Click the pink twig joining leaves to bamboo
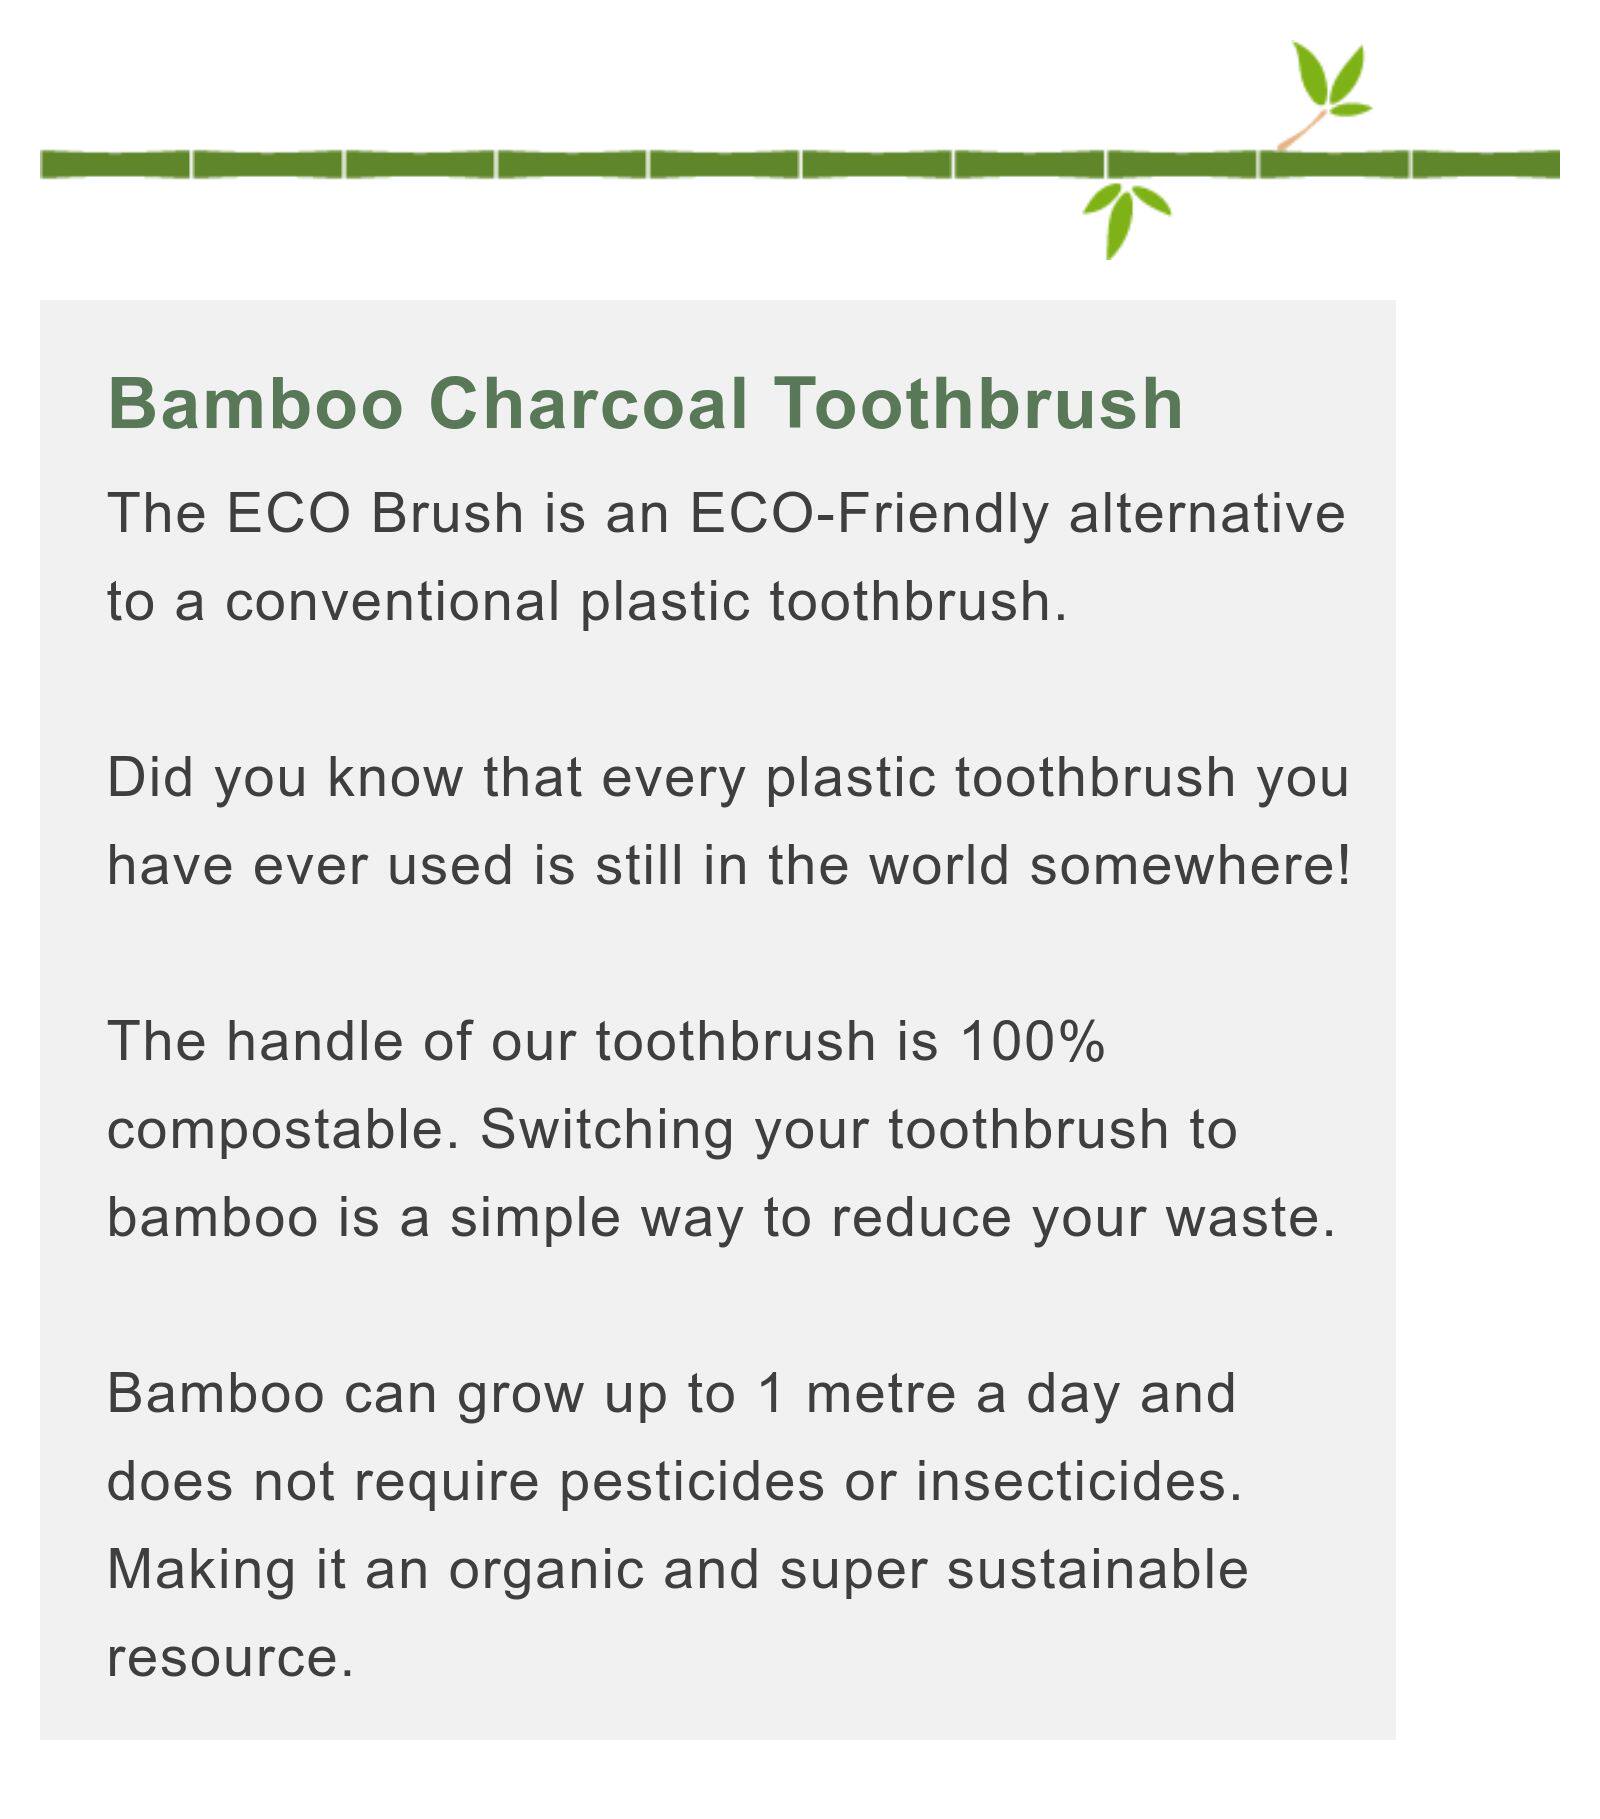 (1300, 132)
